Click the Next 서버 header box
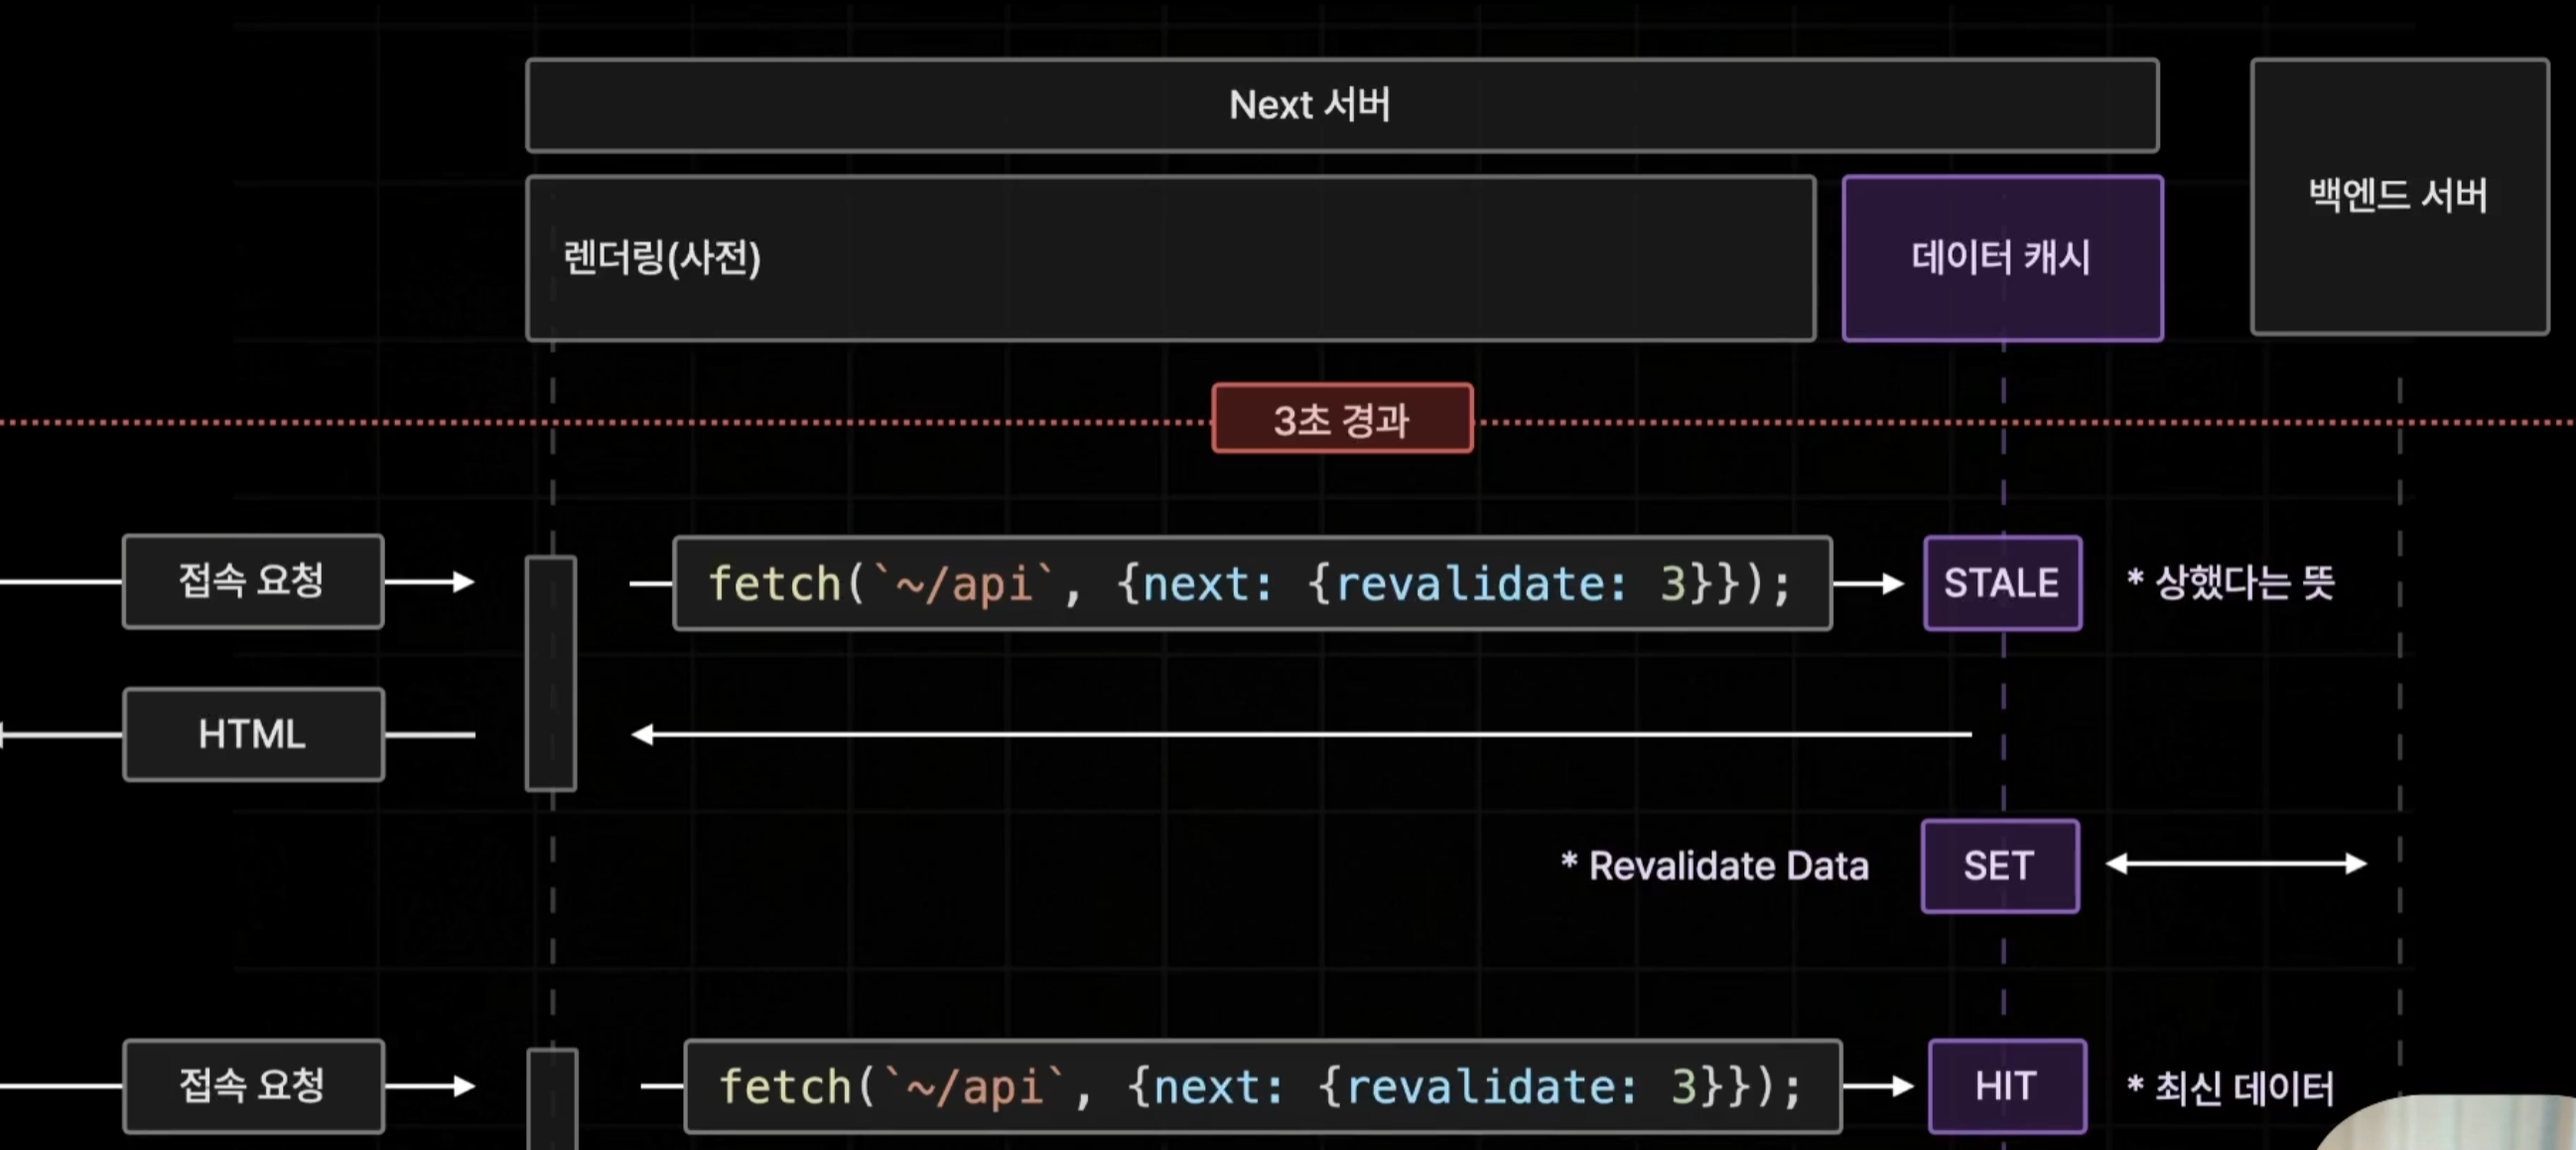 click(1341, 105)
